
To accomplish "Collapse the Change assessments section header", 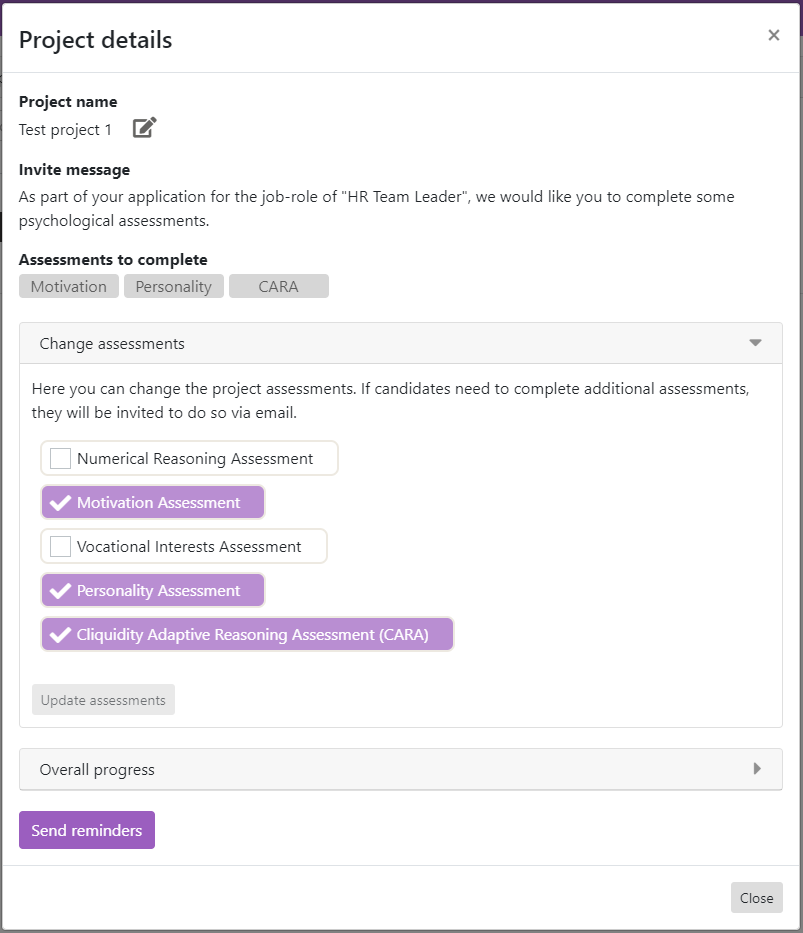I will click(112, 343).
